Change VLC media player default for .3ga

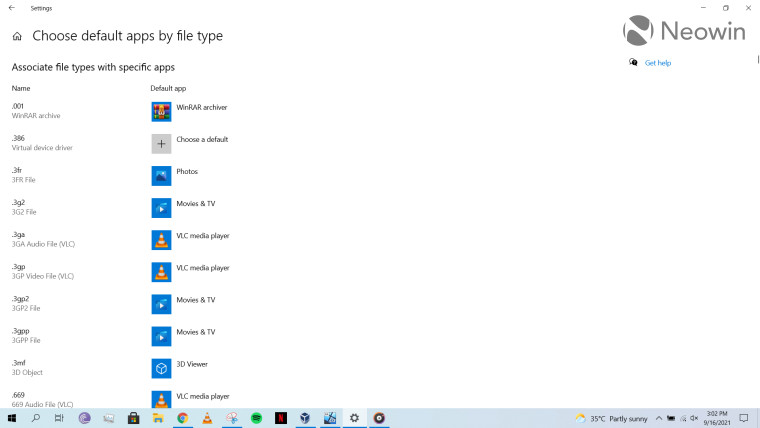pyautogui.click(x=190, y=240)
